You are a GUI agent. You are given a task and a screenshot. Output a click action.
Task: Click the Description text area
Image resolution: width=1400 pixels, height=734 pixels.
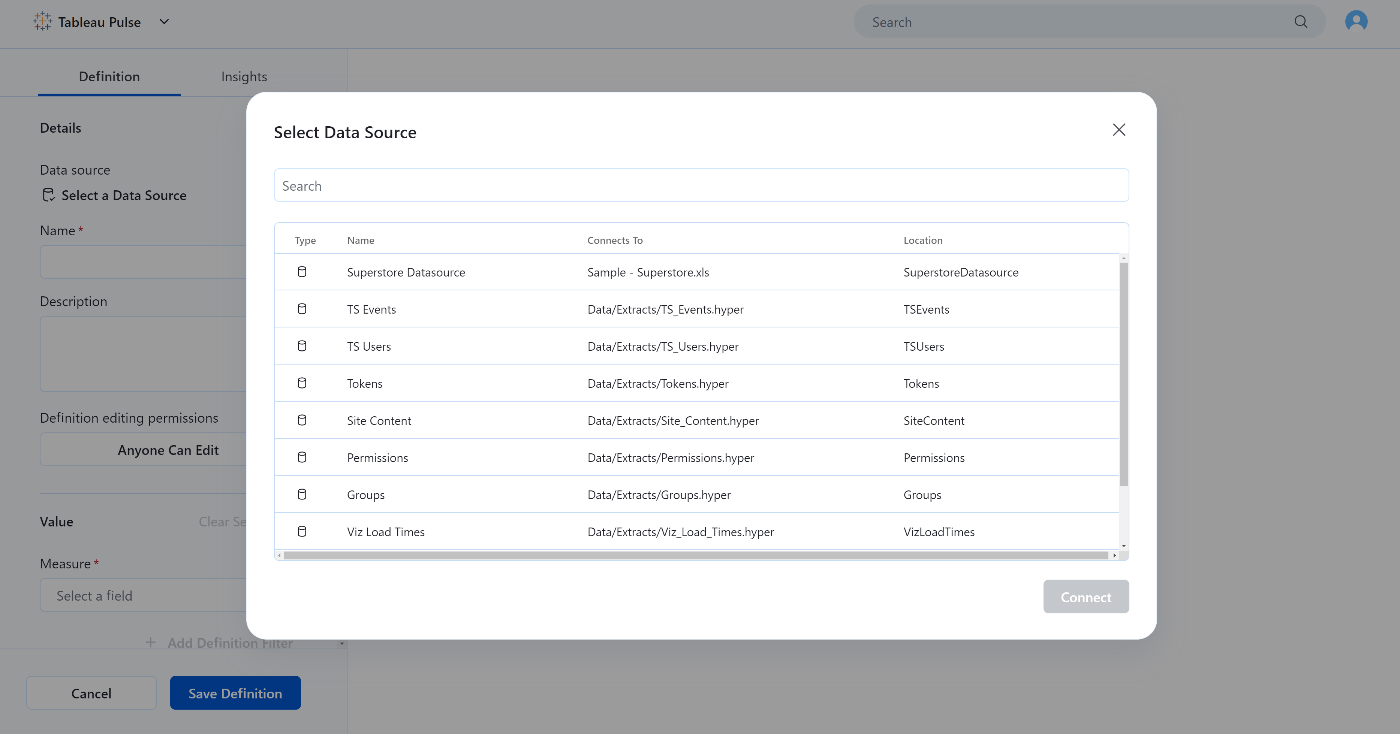tap(143, 354)
